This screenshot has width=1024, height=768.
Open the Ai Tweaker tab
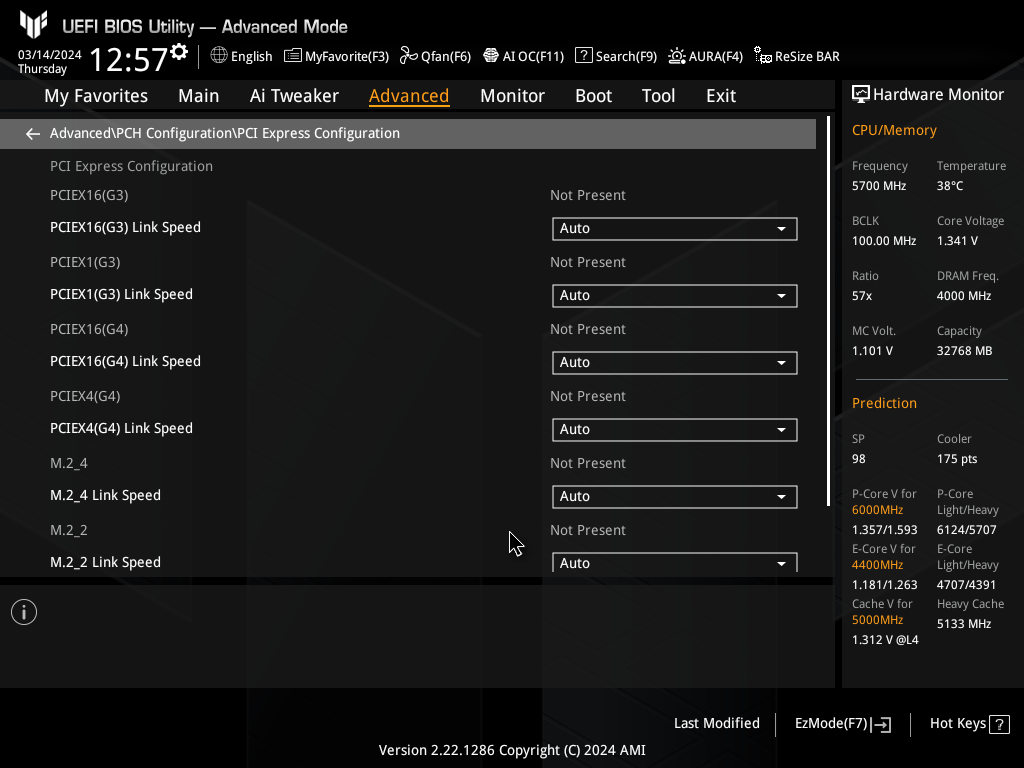coord(294,96)
